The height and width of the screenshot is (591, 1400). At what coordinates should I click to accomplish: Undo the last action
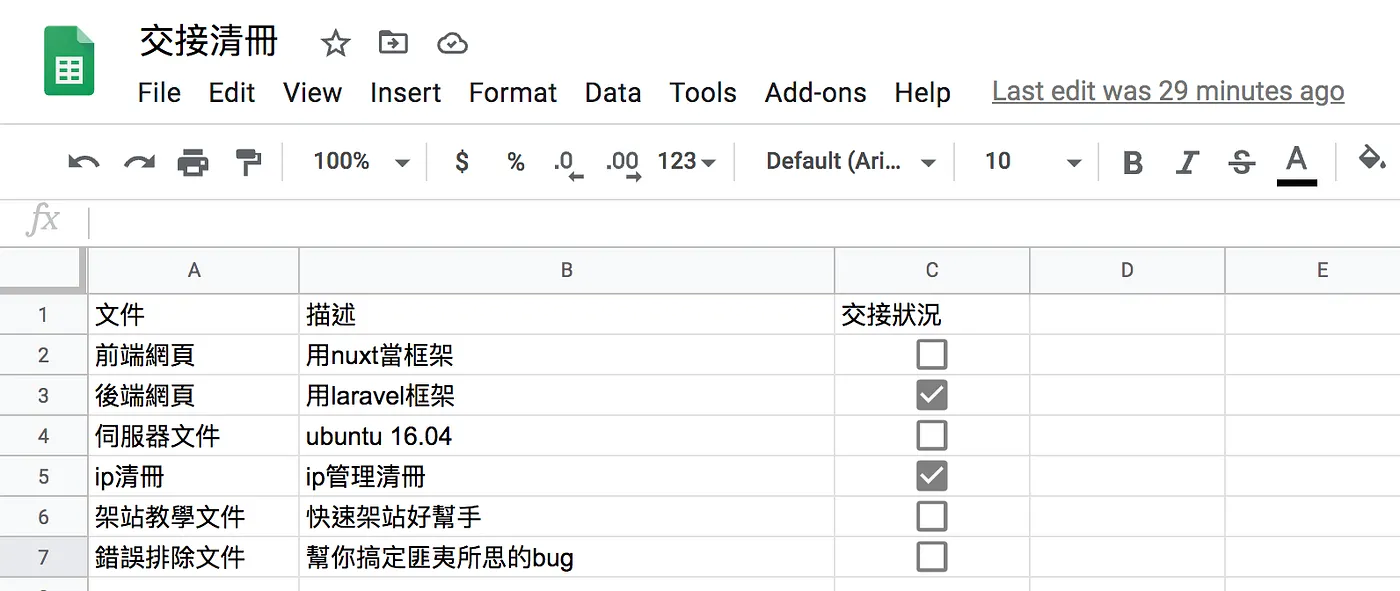(x=84, y=162)
